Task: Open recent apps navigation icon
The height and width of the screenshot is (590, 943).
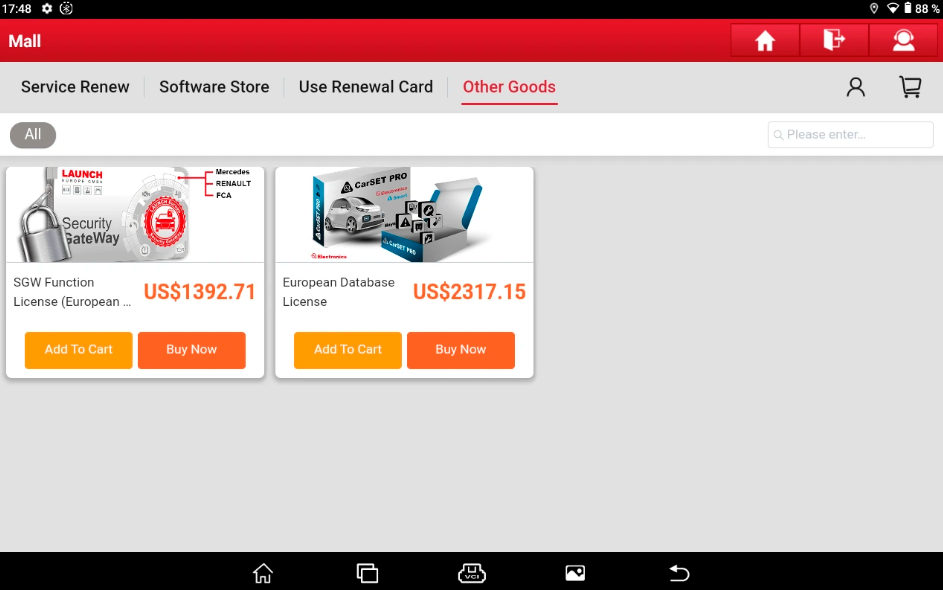Action: click(x=367, y=573)
